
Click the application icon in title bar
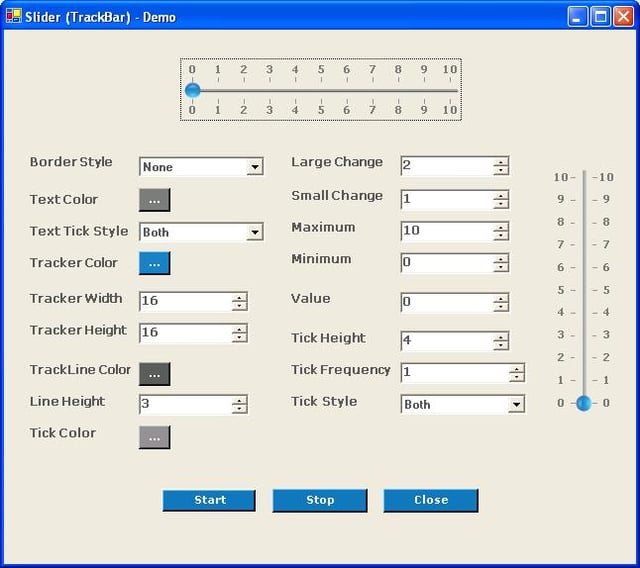[x=14, y=16]
